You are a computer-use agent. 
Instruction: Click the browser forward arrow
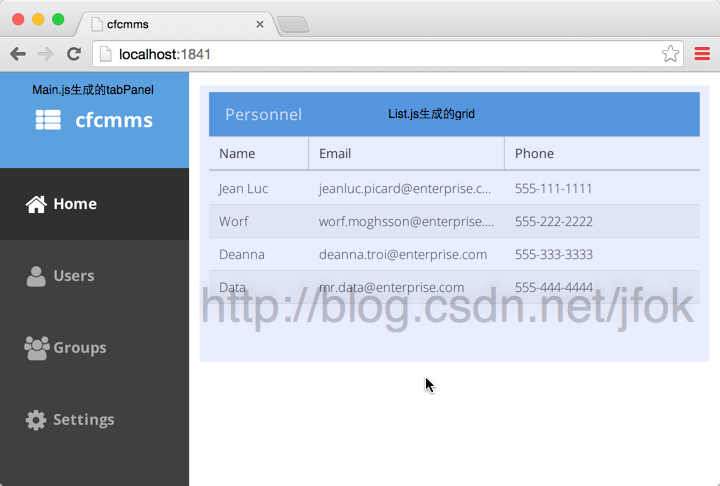point(45,54)
